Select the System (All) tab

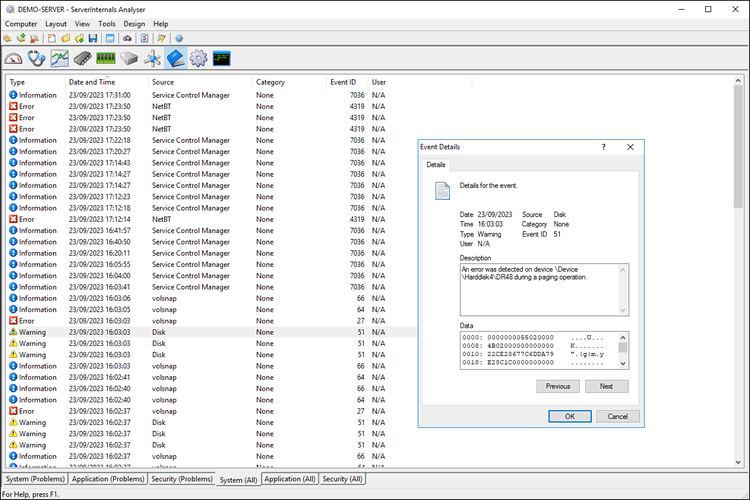pyautogui.click(x=238, y=479)
